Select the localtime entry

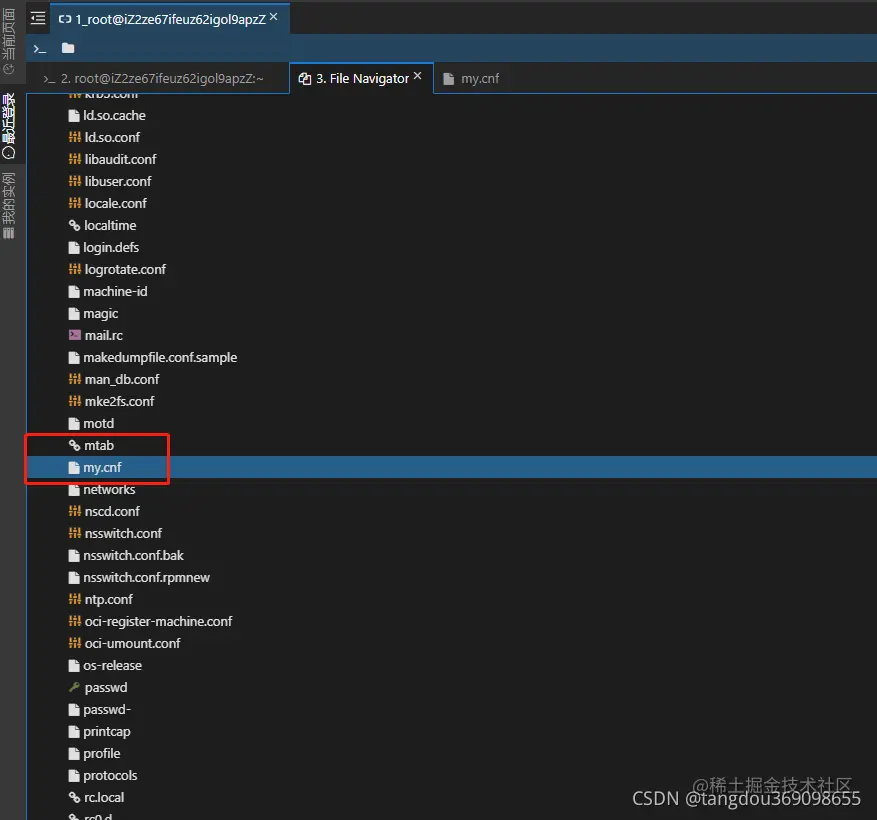coord(110,225)
